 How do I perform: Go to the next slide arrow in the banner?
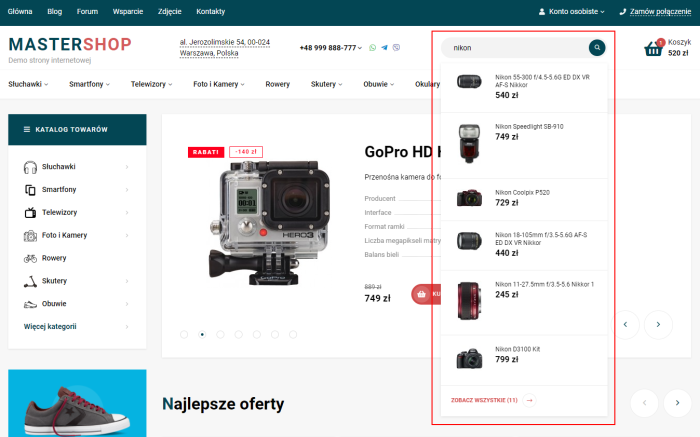click(658, 325)
